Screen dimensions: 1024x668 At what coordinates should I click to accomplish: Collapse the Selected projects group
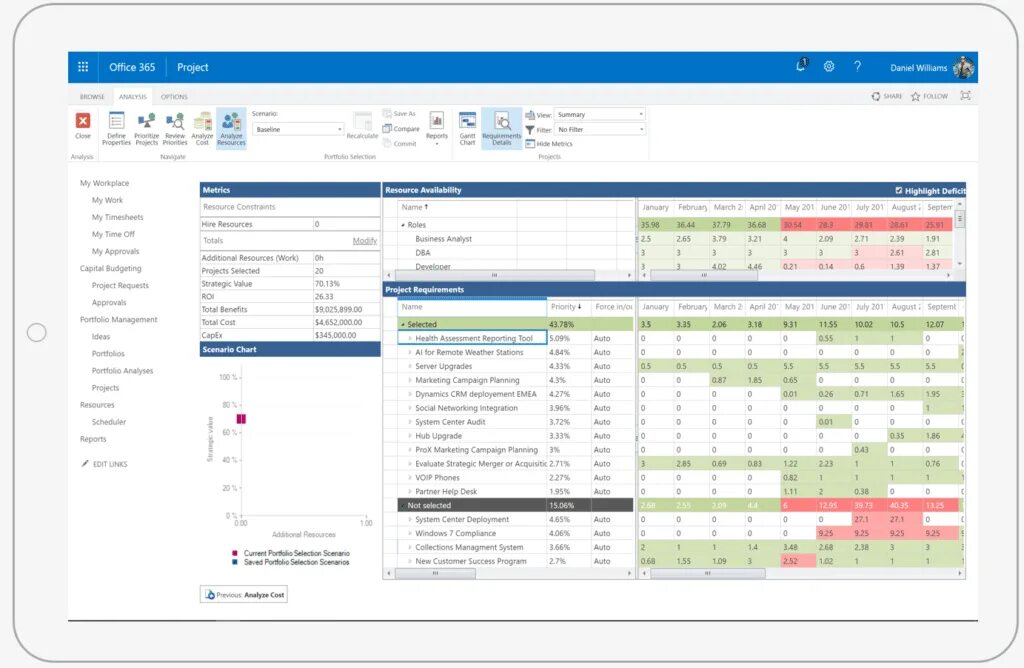point(403,324)
